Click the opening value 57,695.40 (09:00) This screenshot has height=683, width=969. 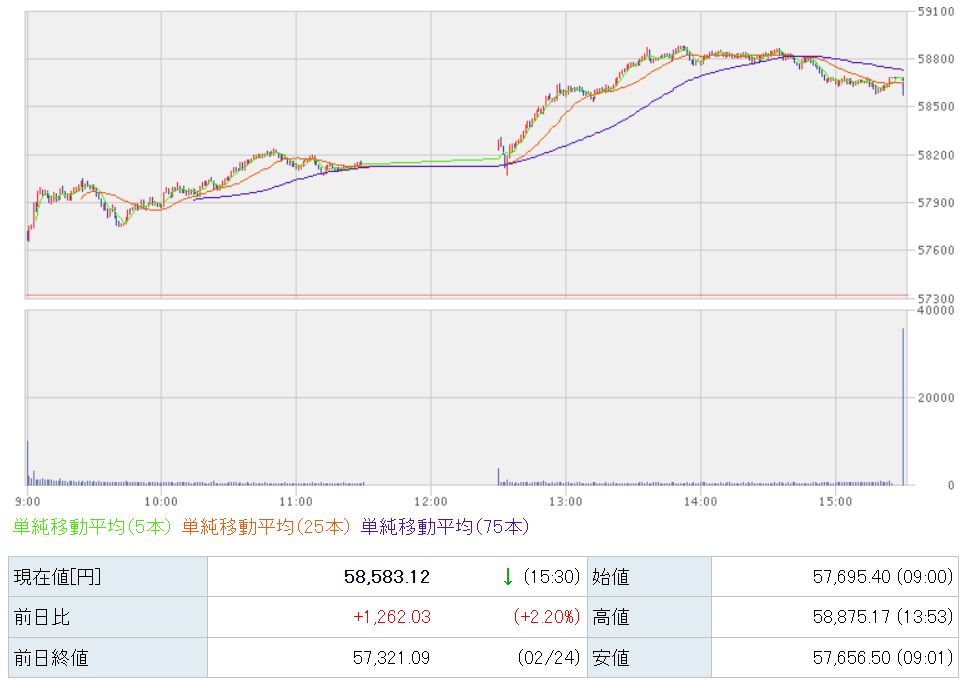880,577
